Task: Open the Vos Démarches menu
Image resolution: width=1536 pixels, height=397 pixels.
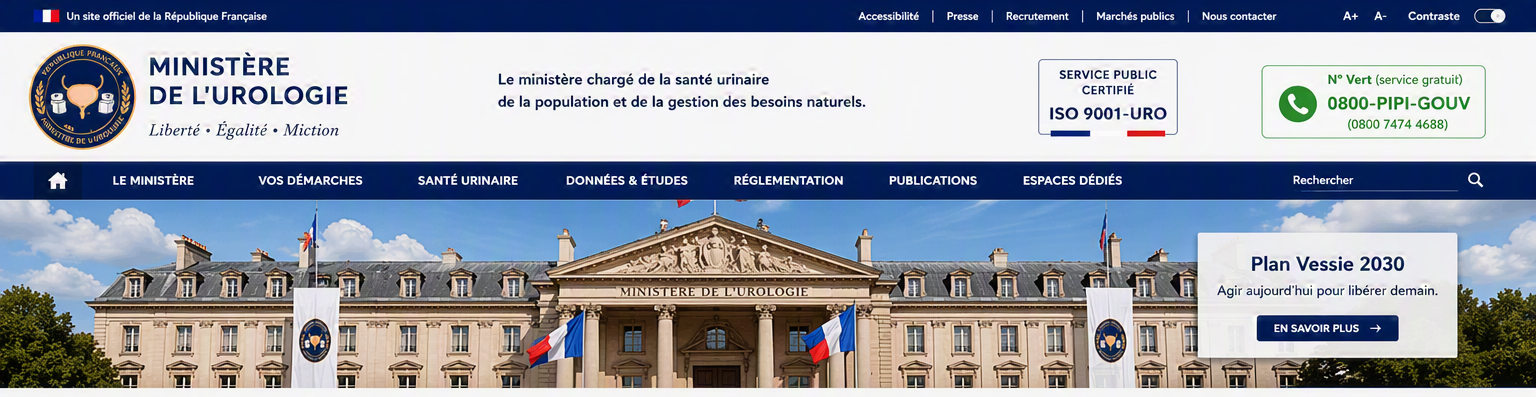Action: pos(310,181)
